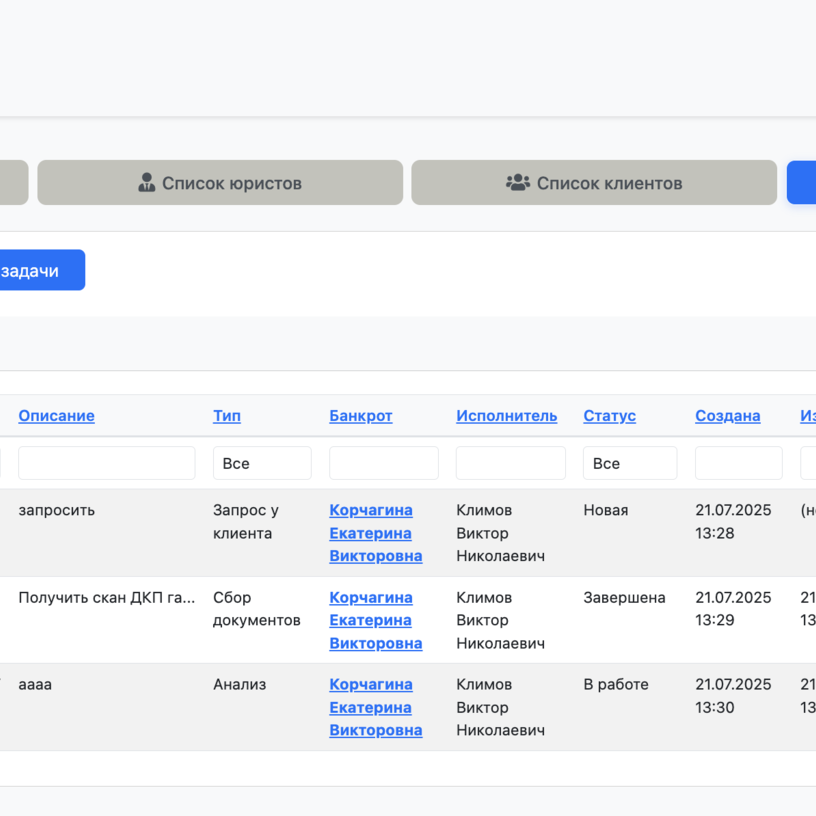Focus the Описание filter input
This screenshot has width=816, height=816.
tap(107, 463)
